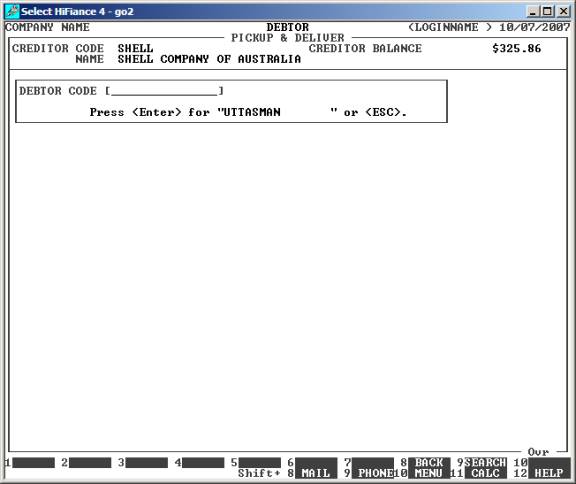576x484 pixels.
Task: Click the blank block above HELP
Action: pyautogui.click(x=549, y=462)
